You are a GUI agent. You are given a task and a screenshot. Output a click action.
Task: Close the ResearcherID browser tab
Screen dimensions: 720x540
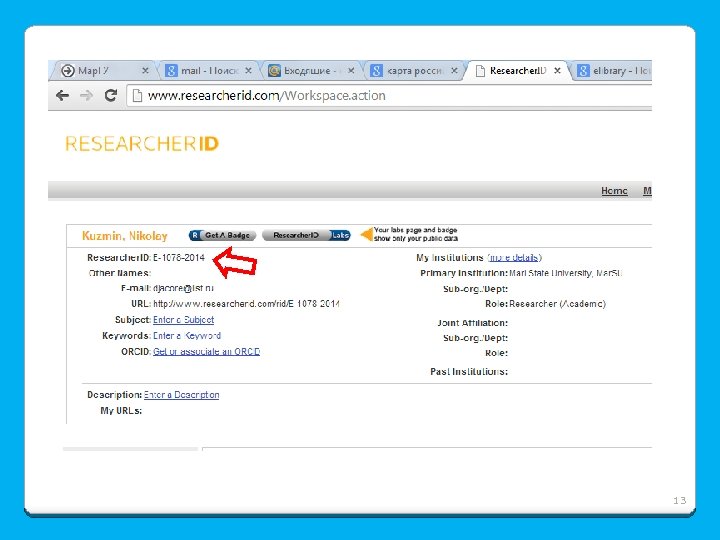tap(557, 71)
